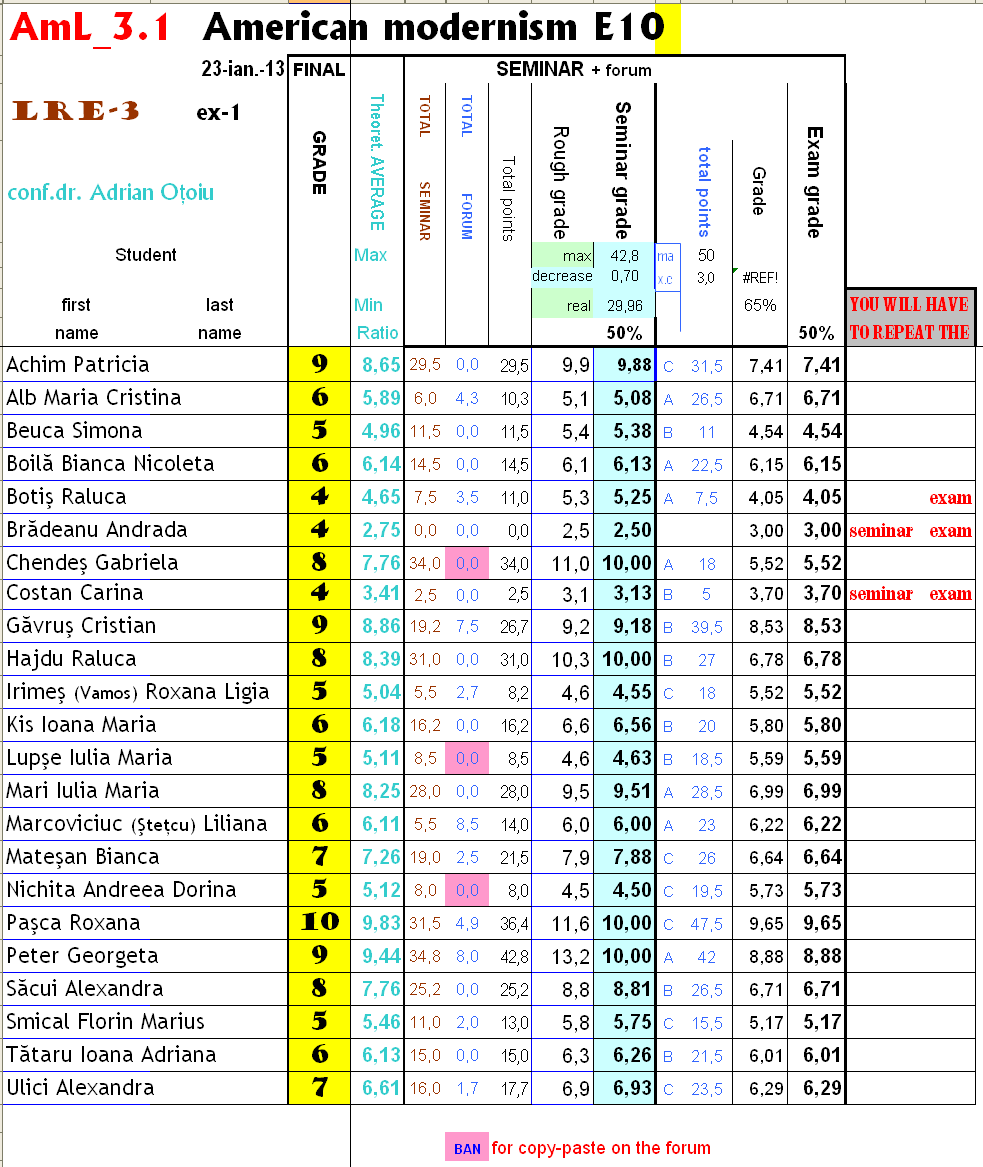Viewport: 983px width, 1167px height.
Task: Select the pink forum cell in Nichita Andreea Dorina's row
Action: click(467, 890)
